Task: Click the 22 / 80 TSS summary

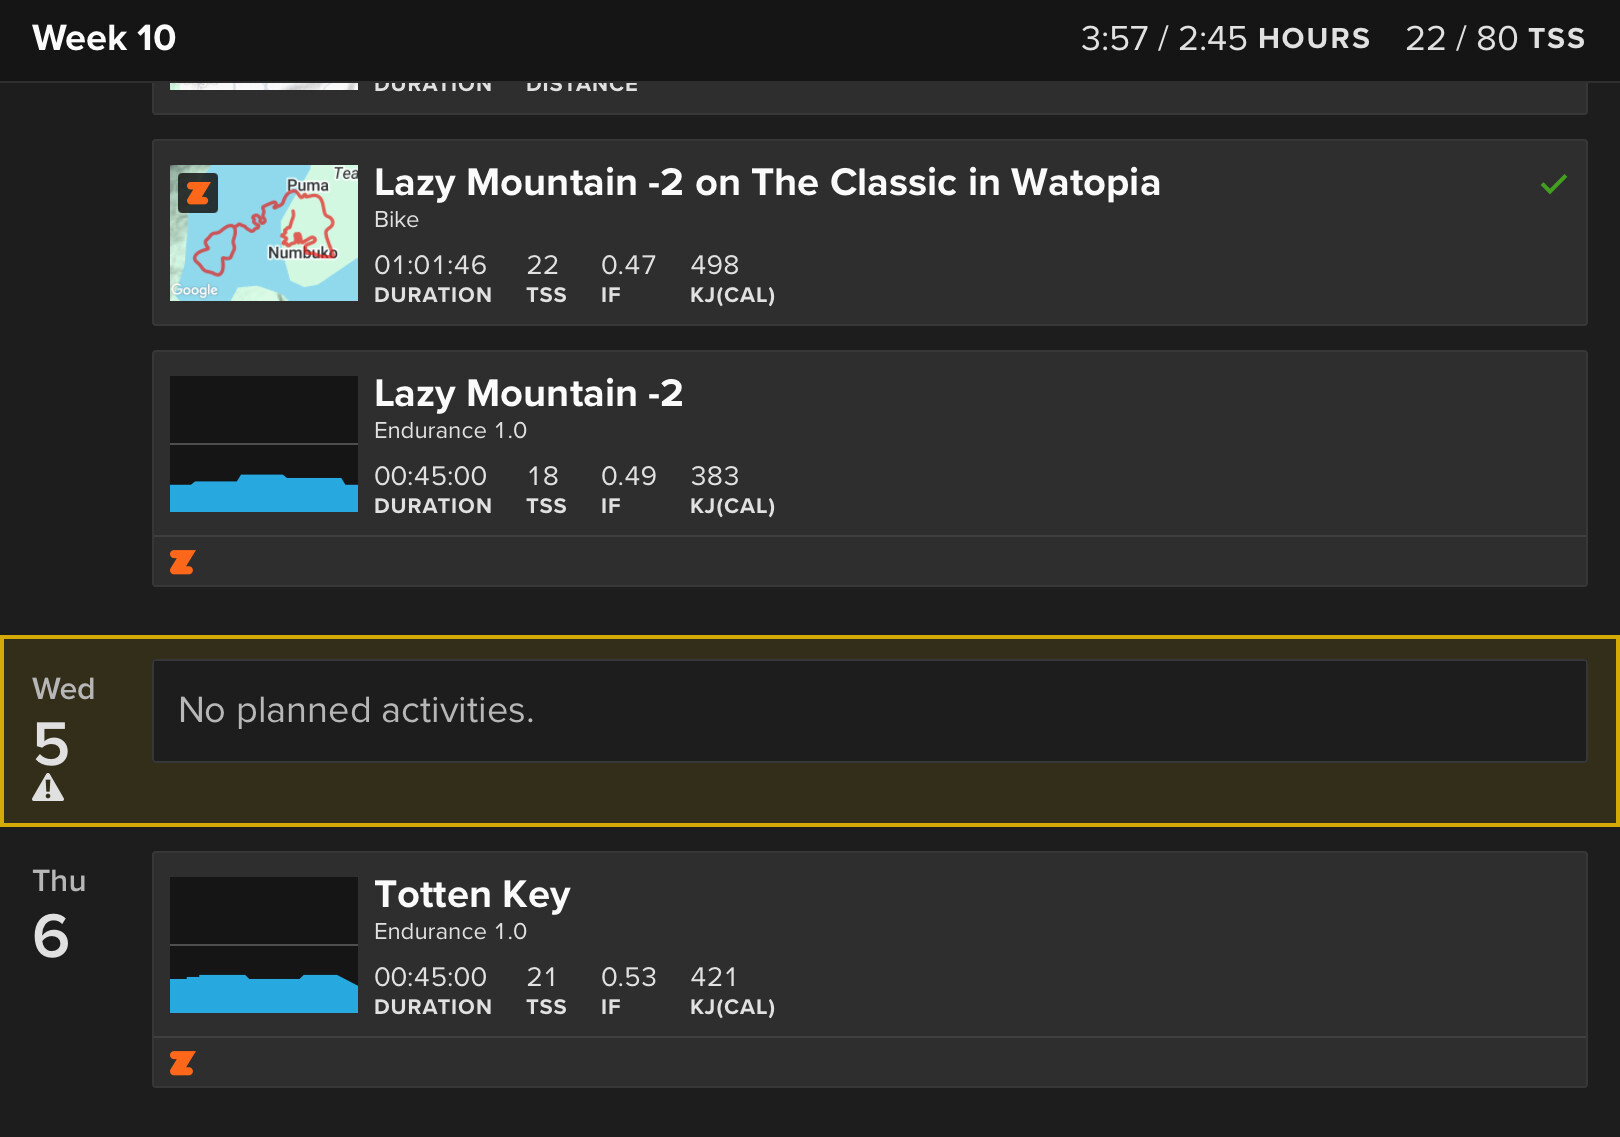Action: coord(1494,38)
